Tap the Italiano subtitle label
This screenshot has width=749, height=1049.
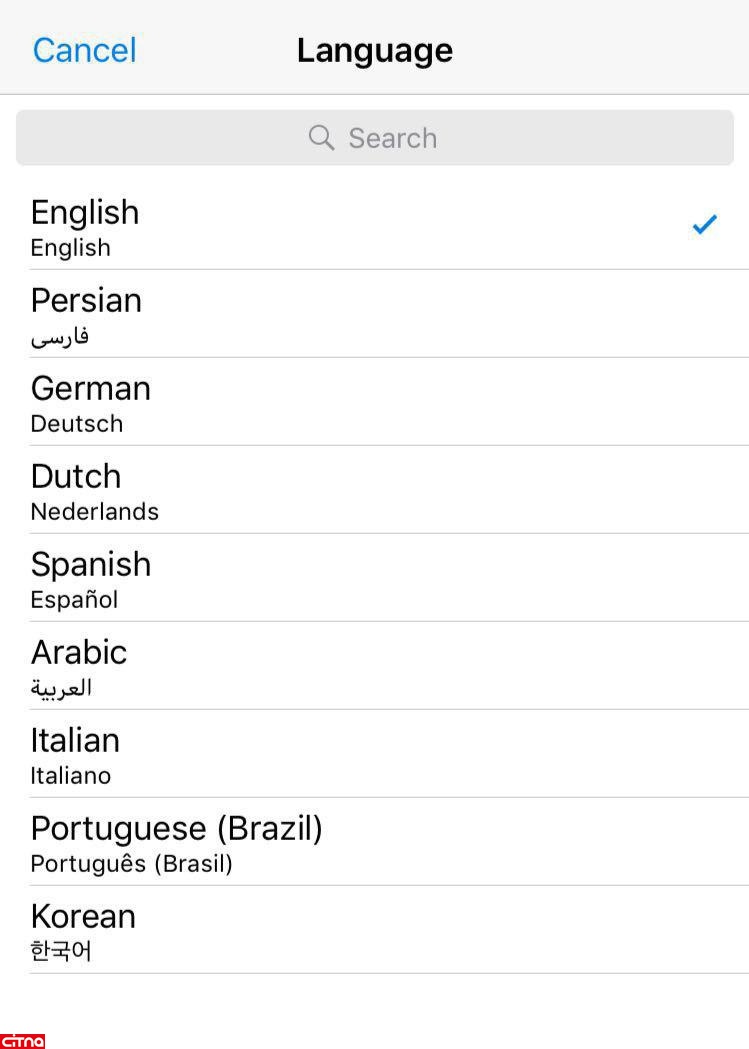(x=71, y=776)
